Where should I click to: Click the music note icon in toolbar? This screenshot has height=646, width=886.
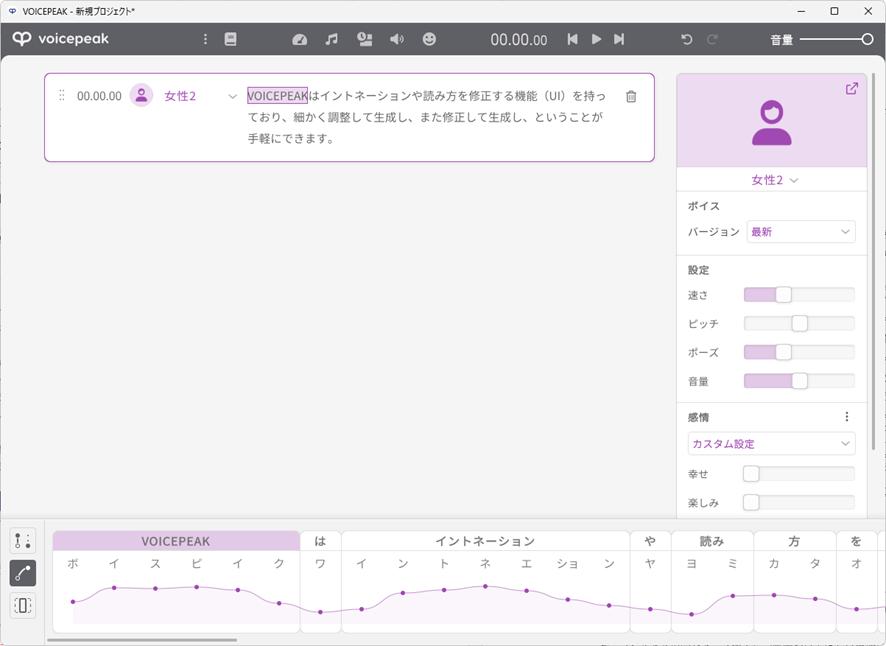[x=332, y=39]
